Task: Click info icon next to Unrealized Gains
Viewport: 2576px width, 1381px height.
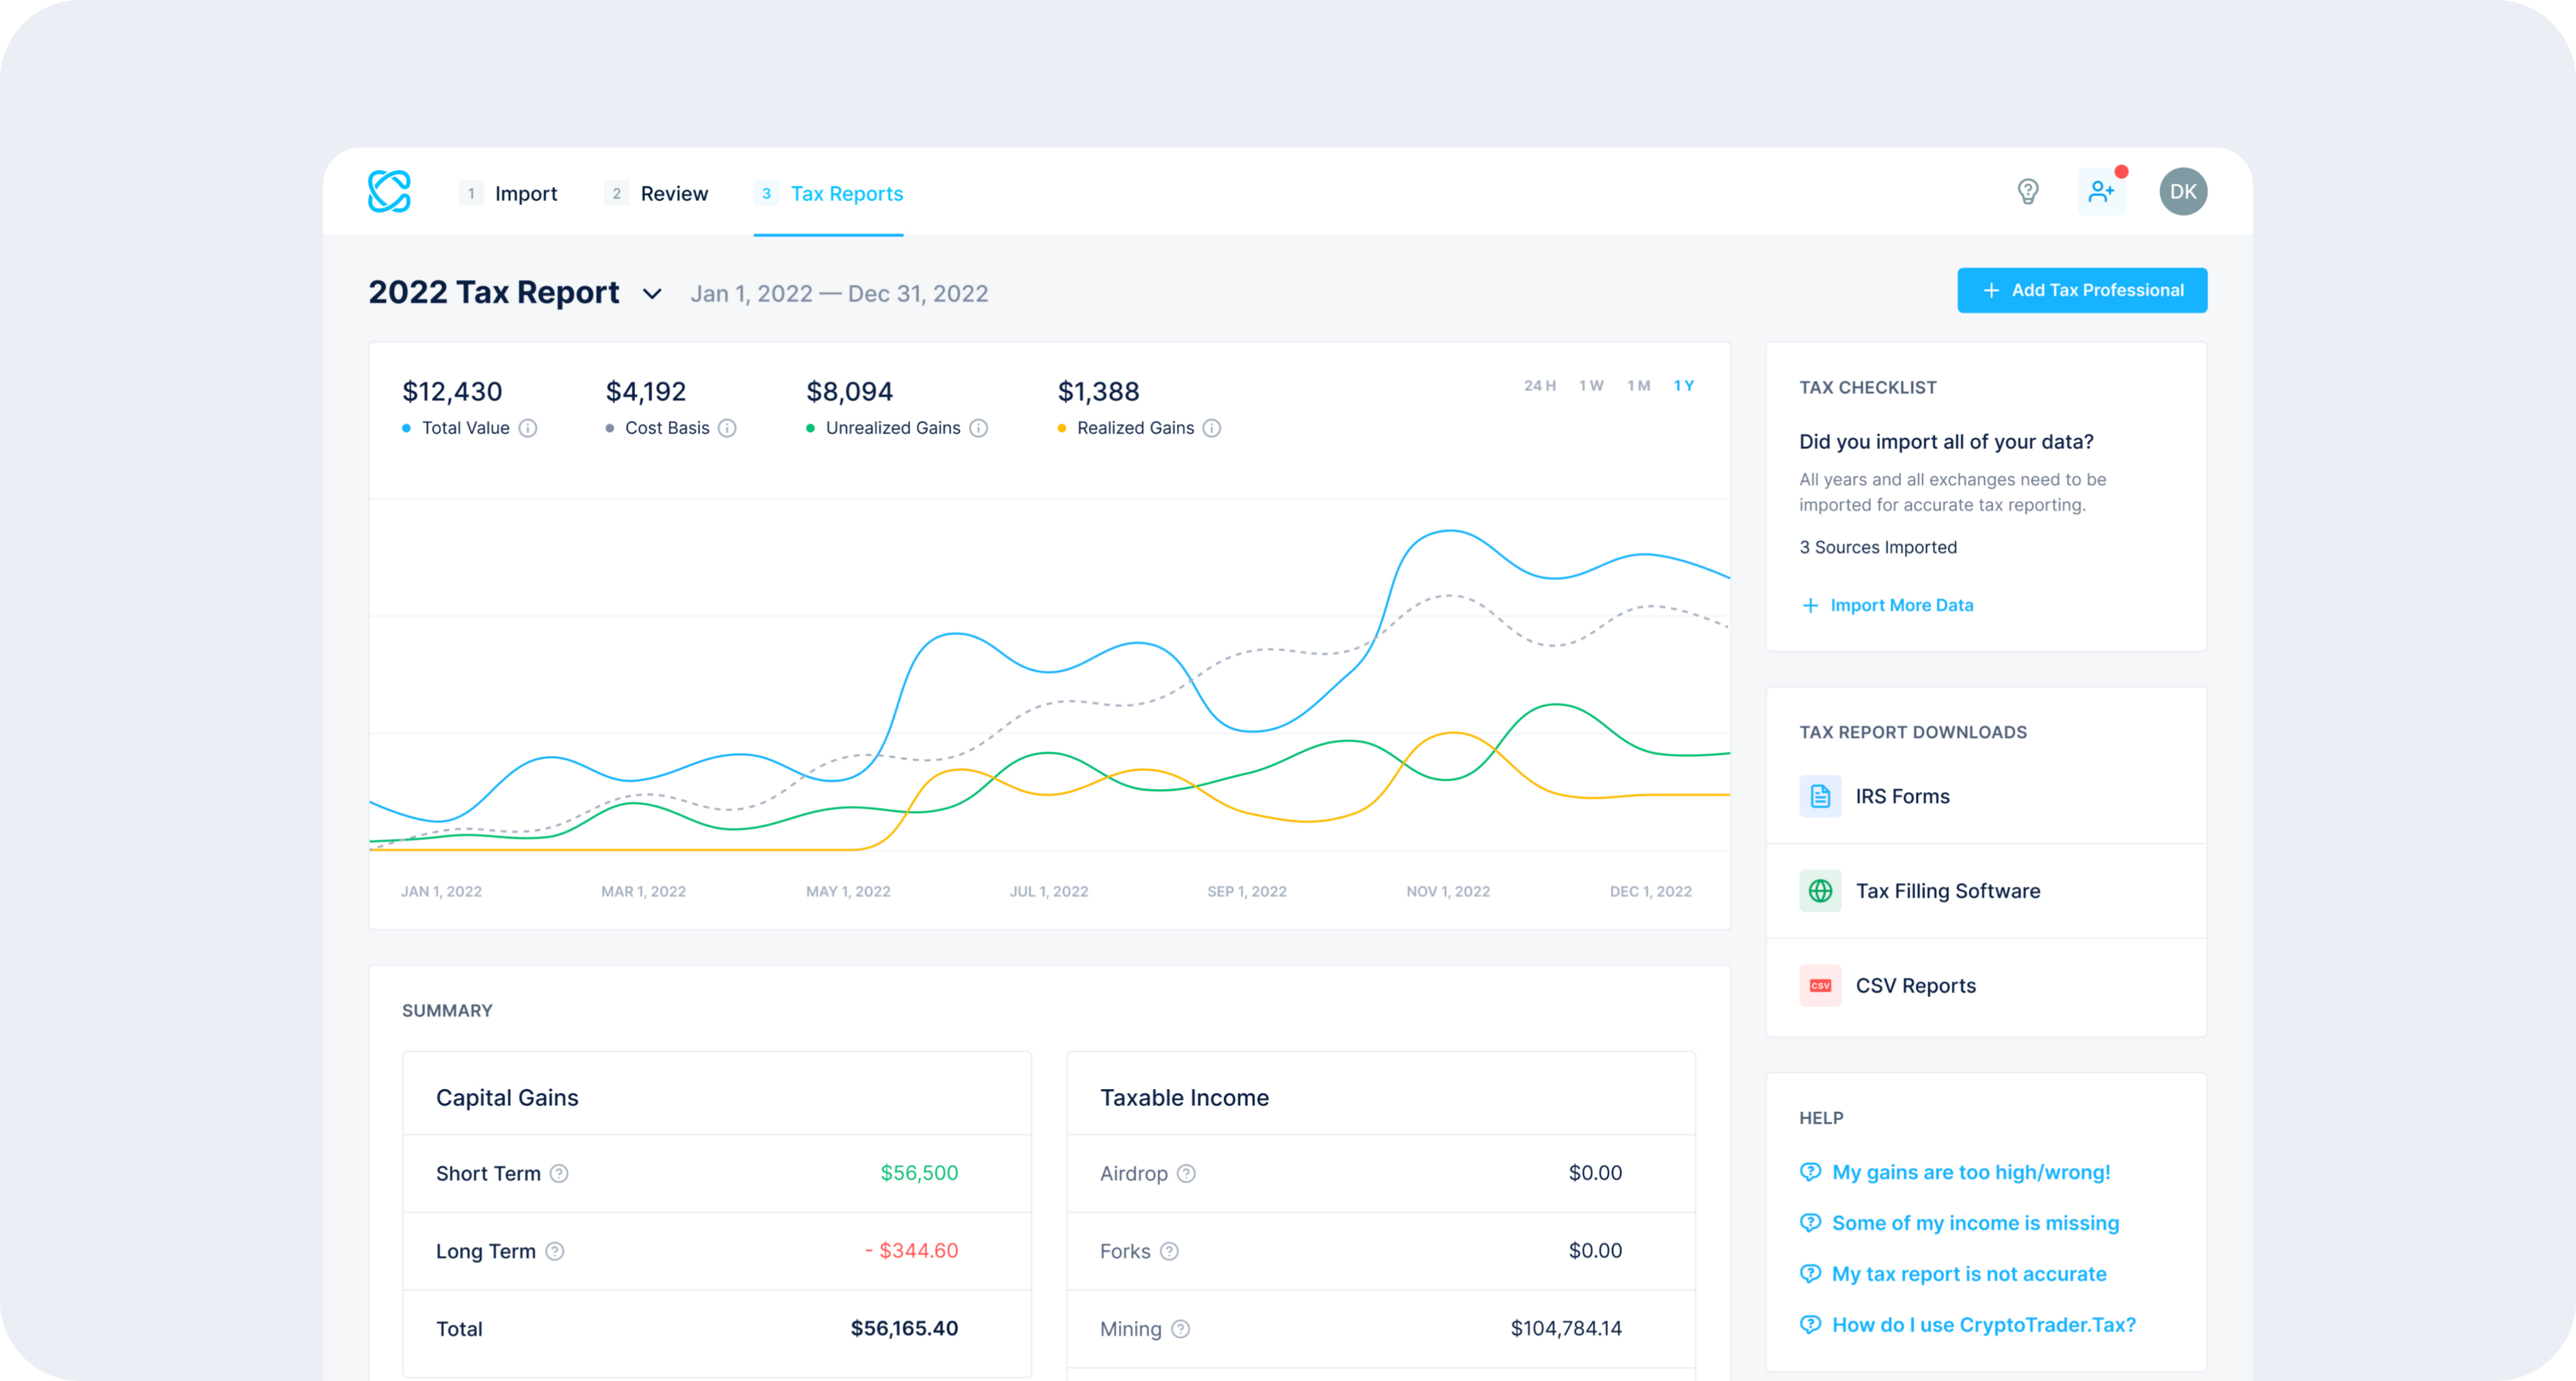Action: 979,428
